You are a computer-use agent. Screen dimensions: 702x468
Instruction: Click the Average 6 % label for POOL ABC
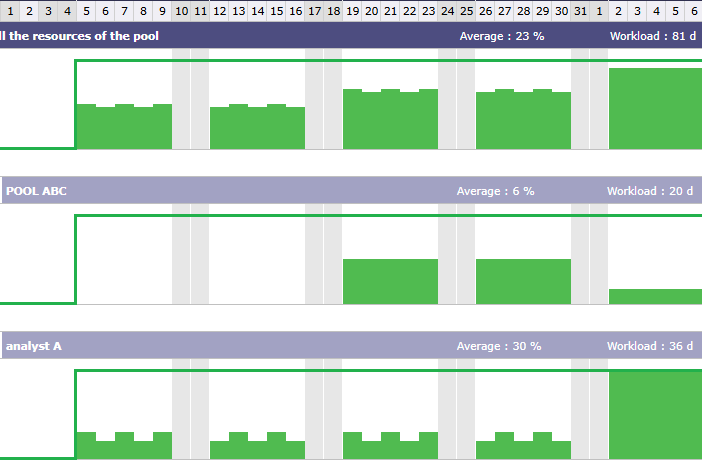click(x=495, y=191)
